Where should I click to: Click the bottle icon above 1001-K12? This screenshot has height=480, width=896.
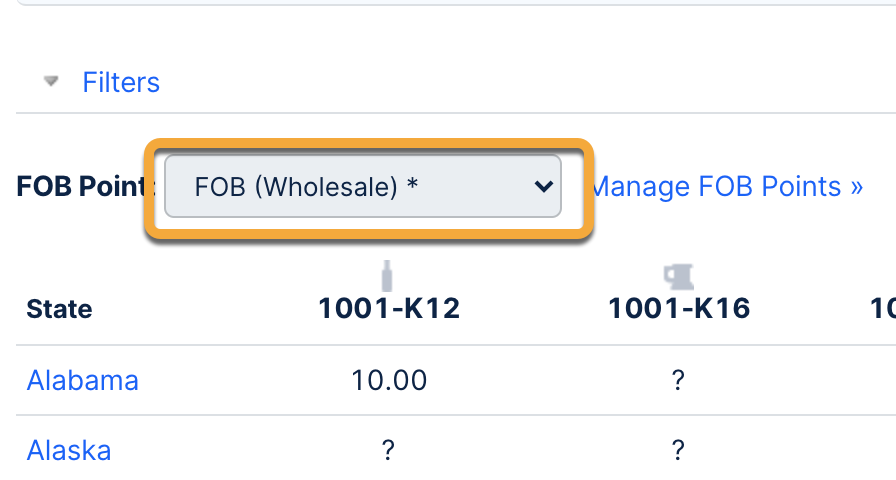click(x=388, y=275)
